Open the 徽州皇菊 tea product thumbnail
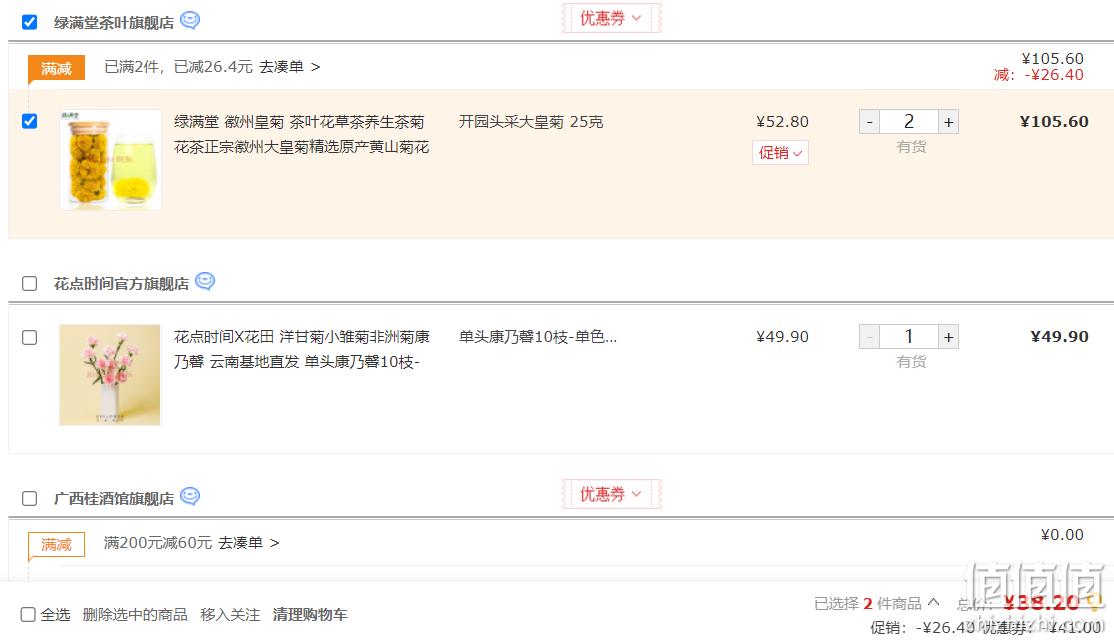 (x=110, y=160)
